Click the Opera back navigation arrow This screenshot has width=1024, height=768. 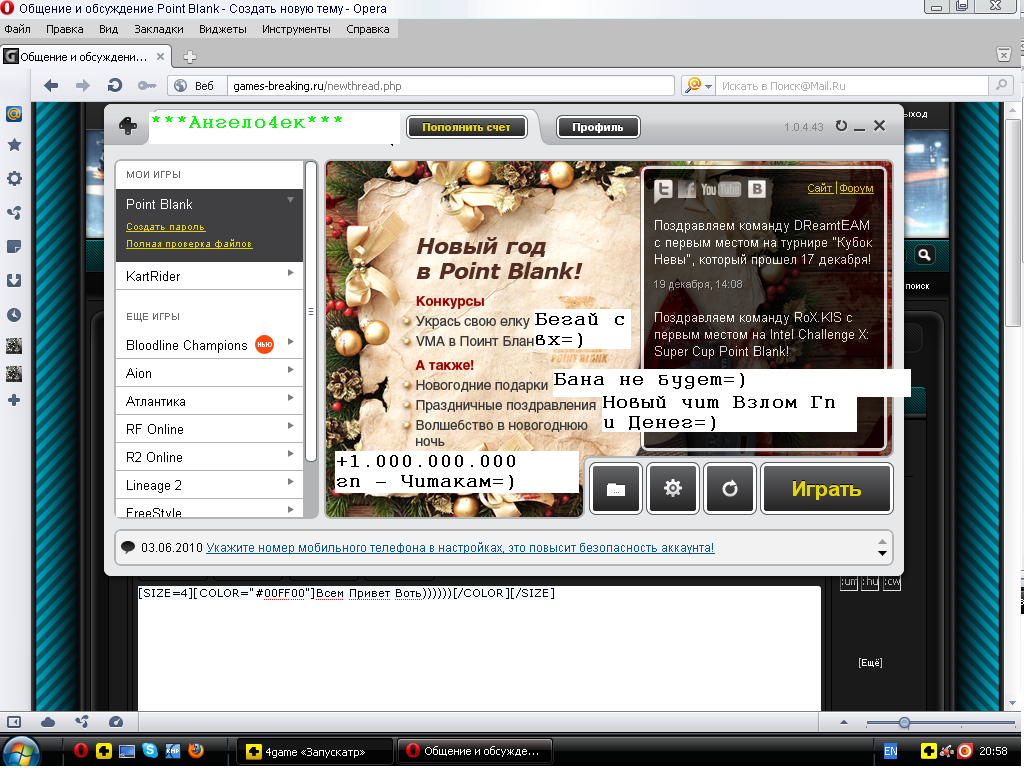(x=51, y=86)
